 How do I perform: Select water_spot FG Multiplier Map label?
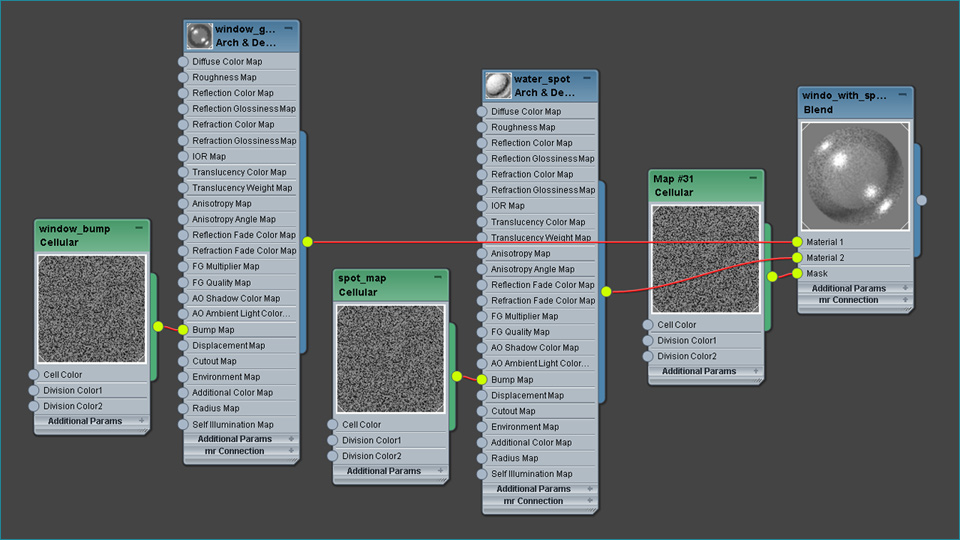click(524, 317)
